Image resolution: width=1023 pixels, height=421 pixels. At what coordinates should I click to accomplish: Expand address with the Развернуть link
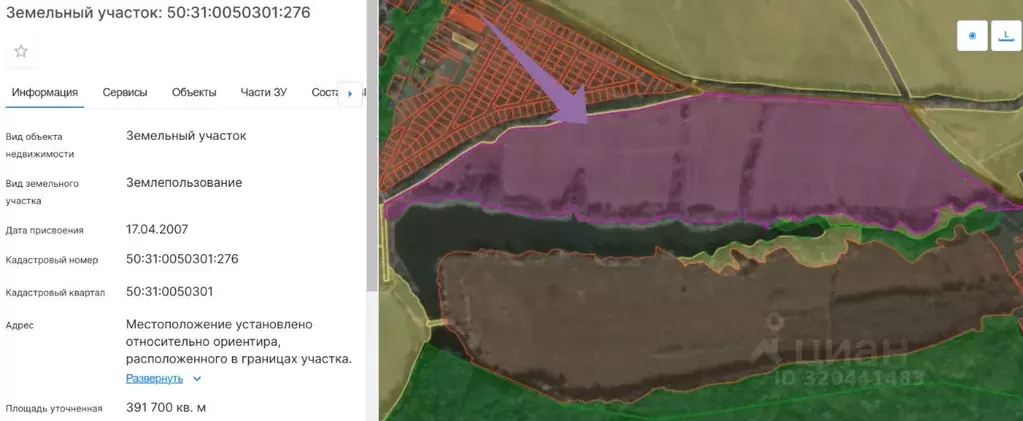(x=155, y=379)
